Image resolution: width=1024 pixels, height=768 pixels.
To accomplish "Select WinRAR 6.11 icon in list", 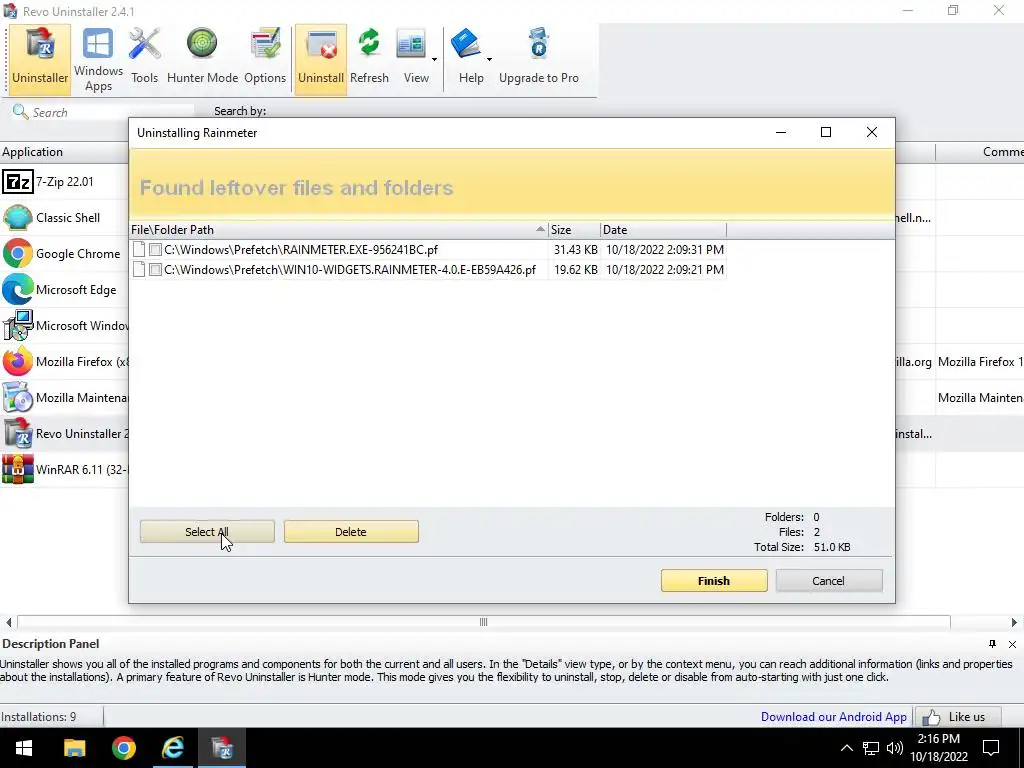I will point(18,469).
